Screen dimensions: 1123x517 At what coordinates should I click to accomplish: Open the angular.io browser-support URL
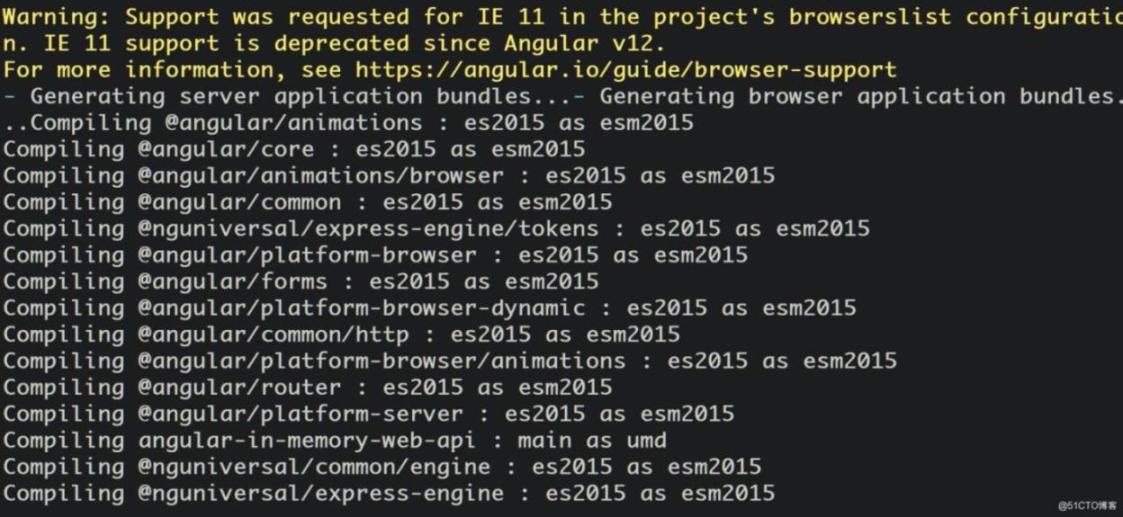point(625,70)
